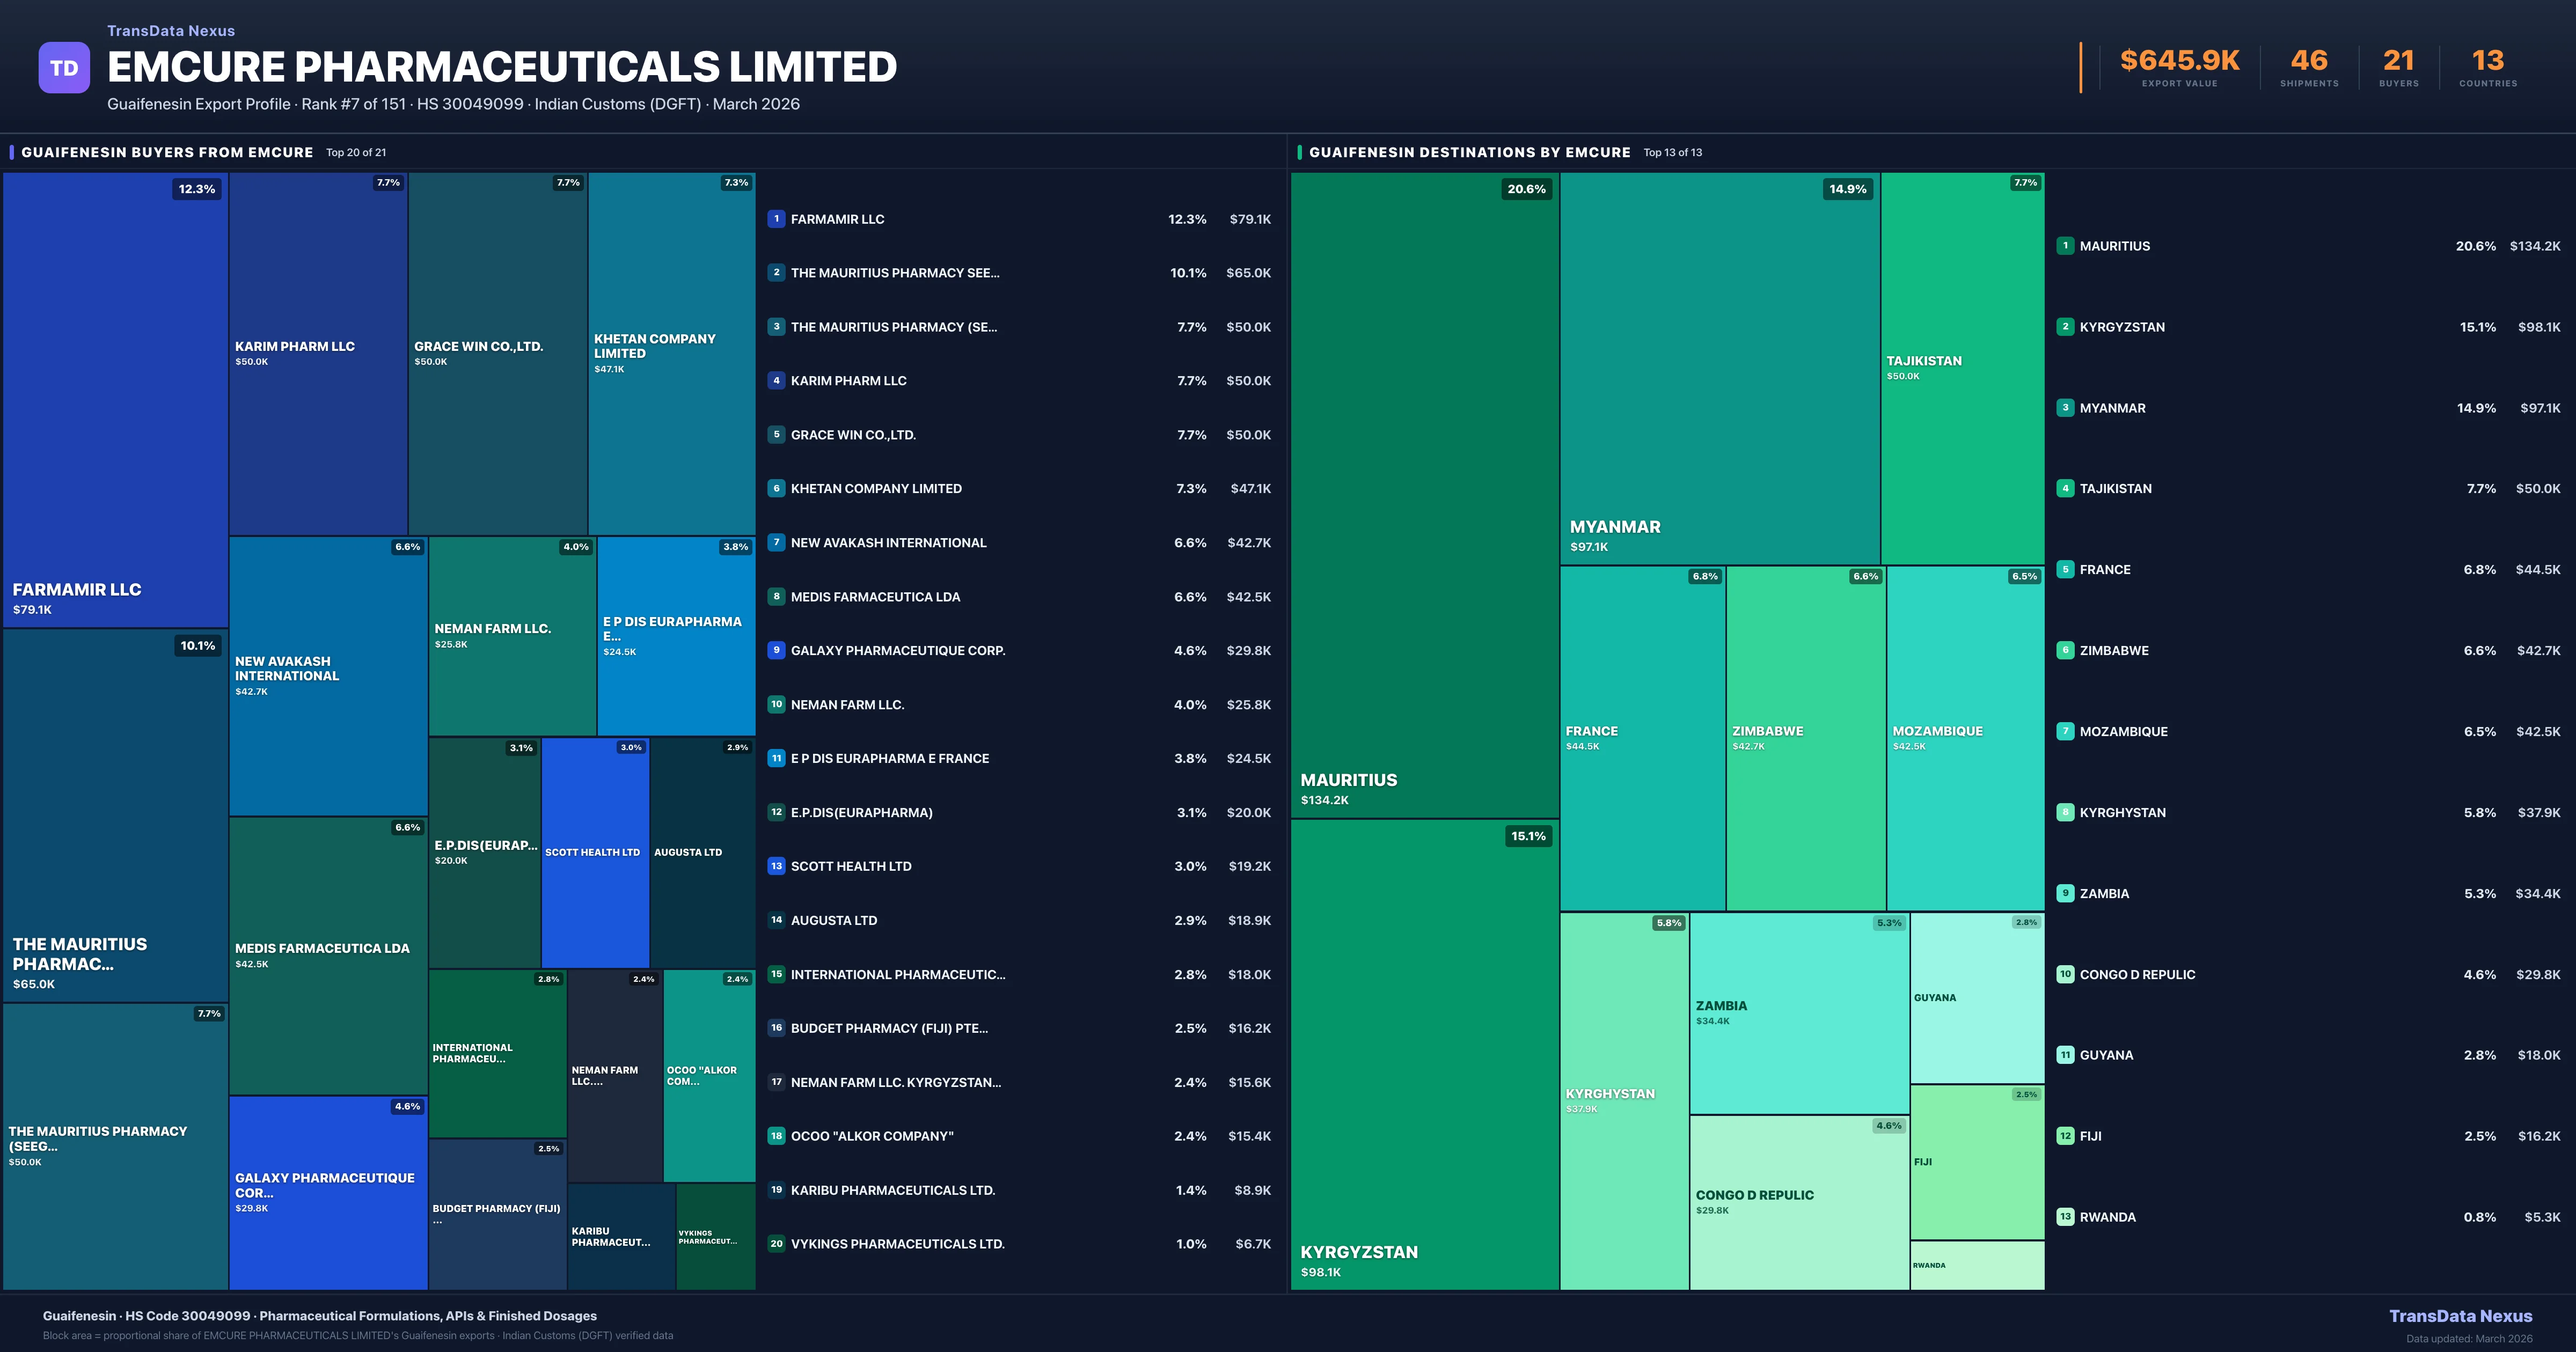Click rank badge 9 for Galaxy Pharmaceutique

(x=776, y=650)
